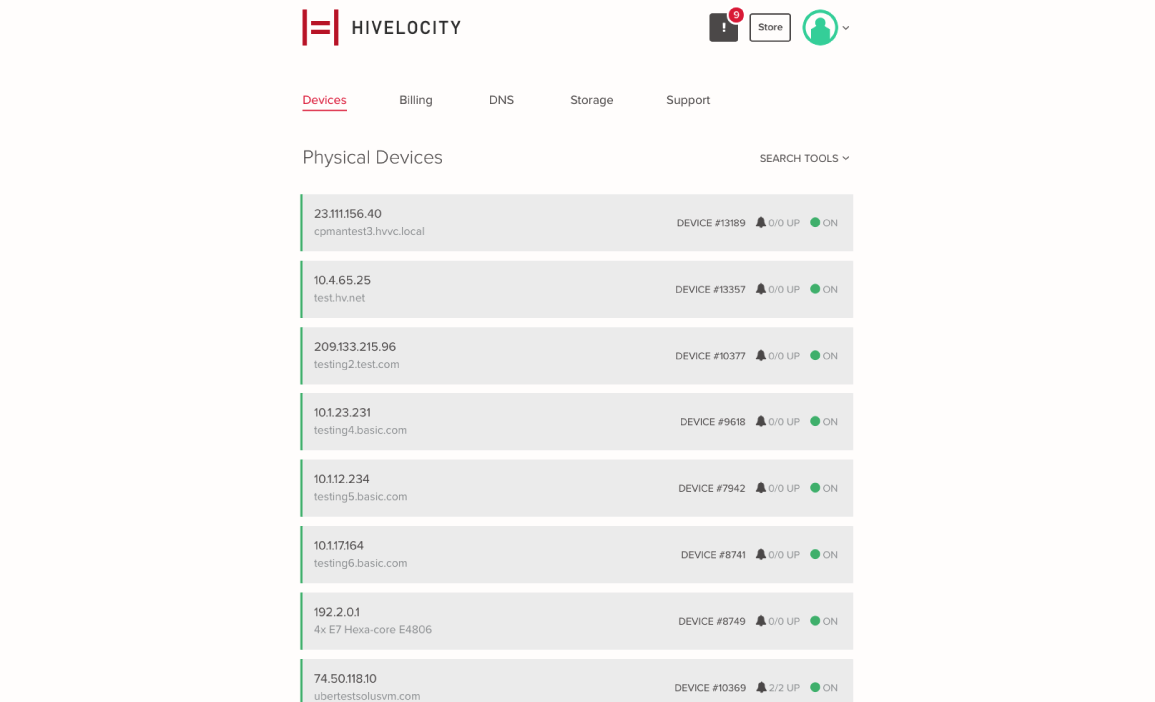1155x702 pixels.
Task: Click the IP address 192.2.0.1
Action: tap(337, 612)
